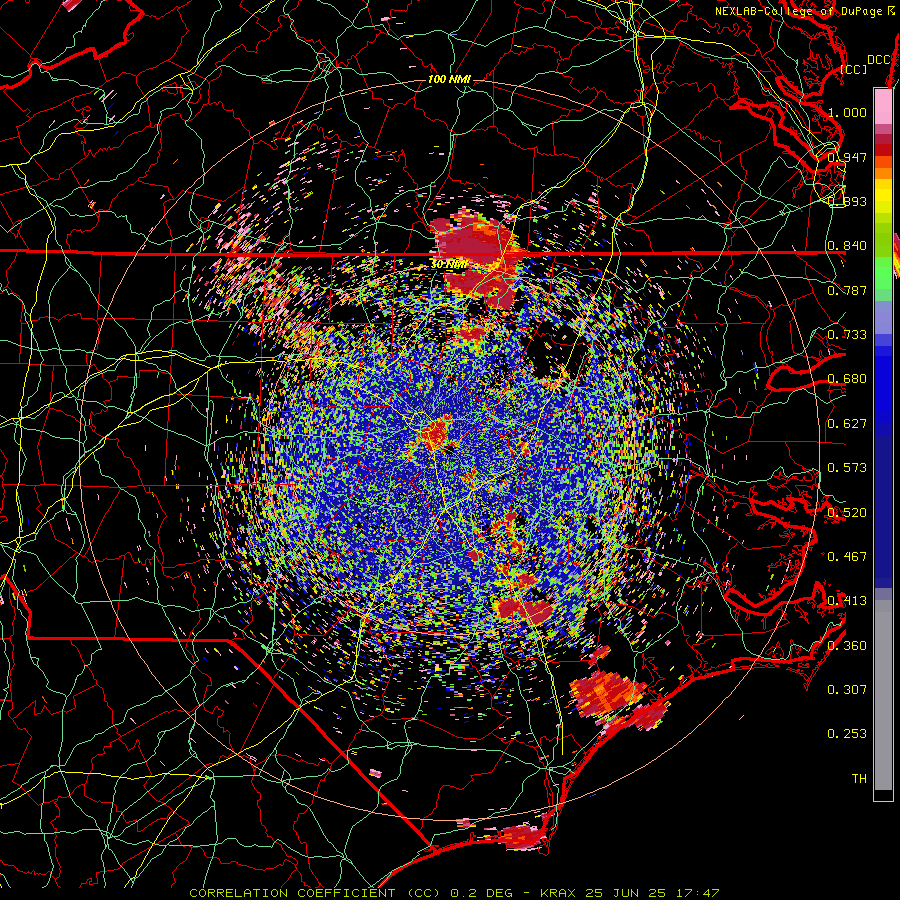Click the pink top segment of the CC color bar
900x900 pixels.
click(x=883, y=107)
